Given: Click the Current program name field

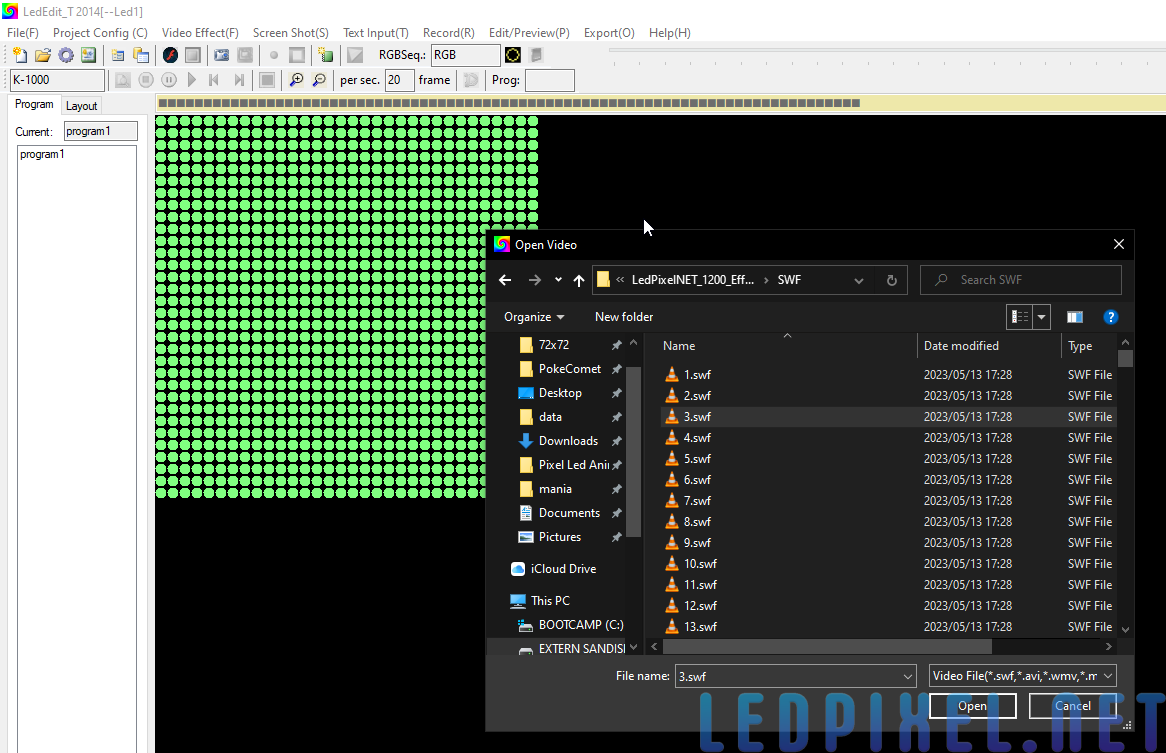Looking at the screenshot, I should (100, 131).
